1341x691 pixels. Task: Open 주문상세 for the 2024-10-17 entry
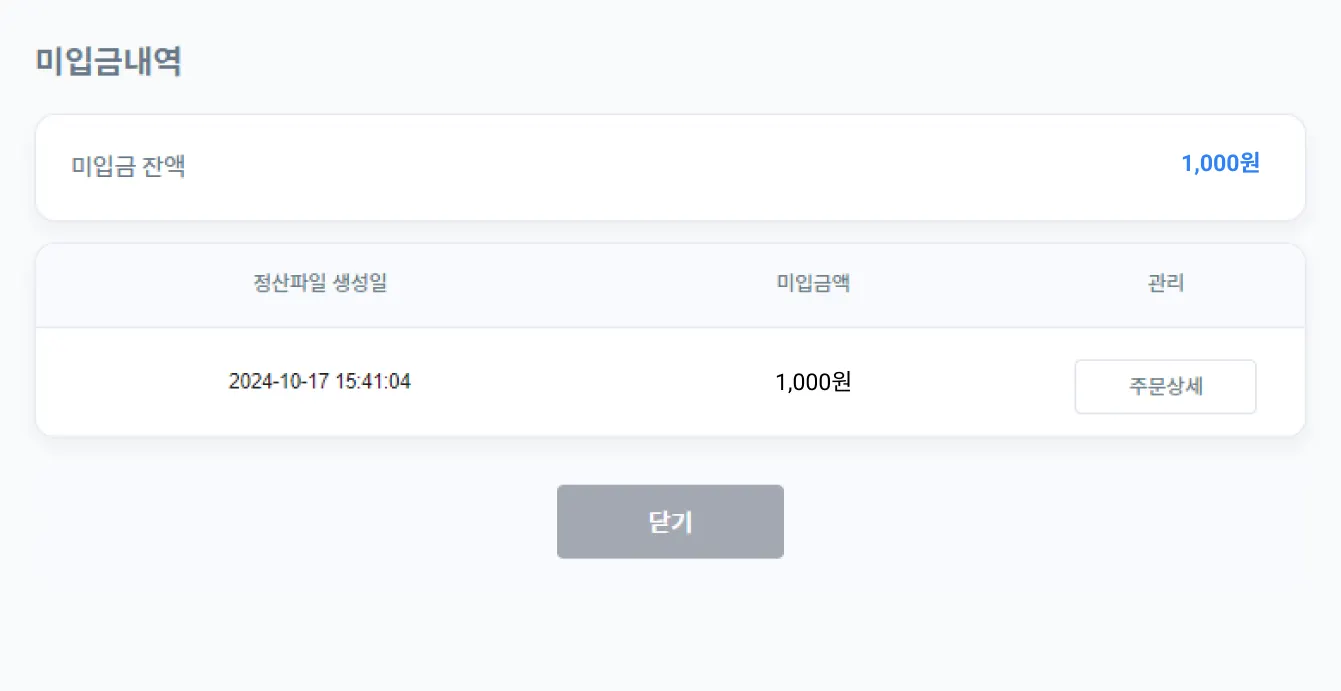click(1165, 387)
